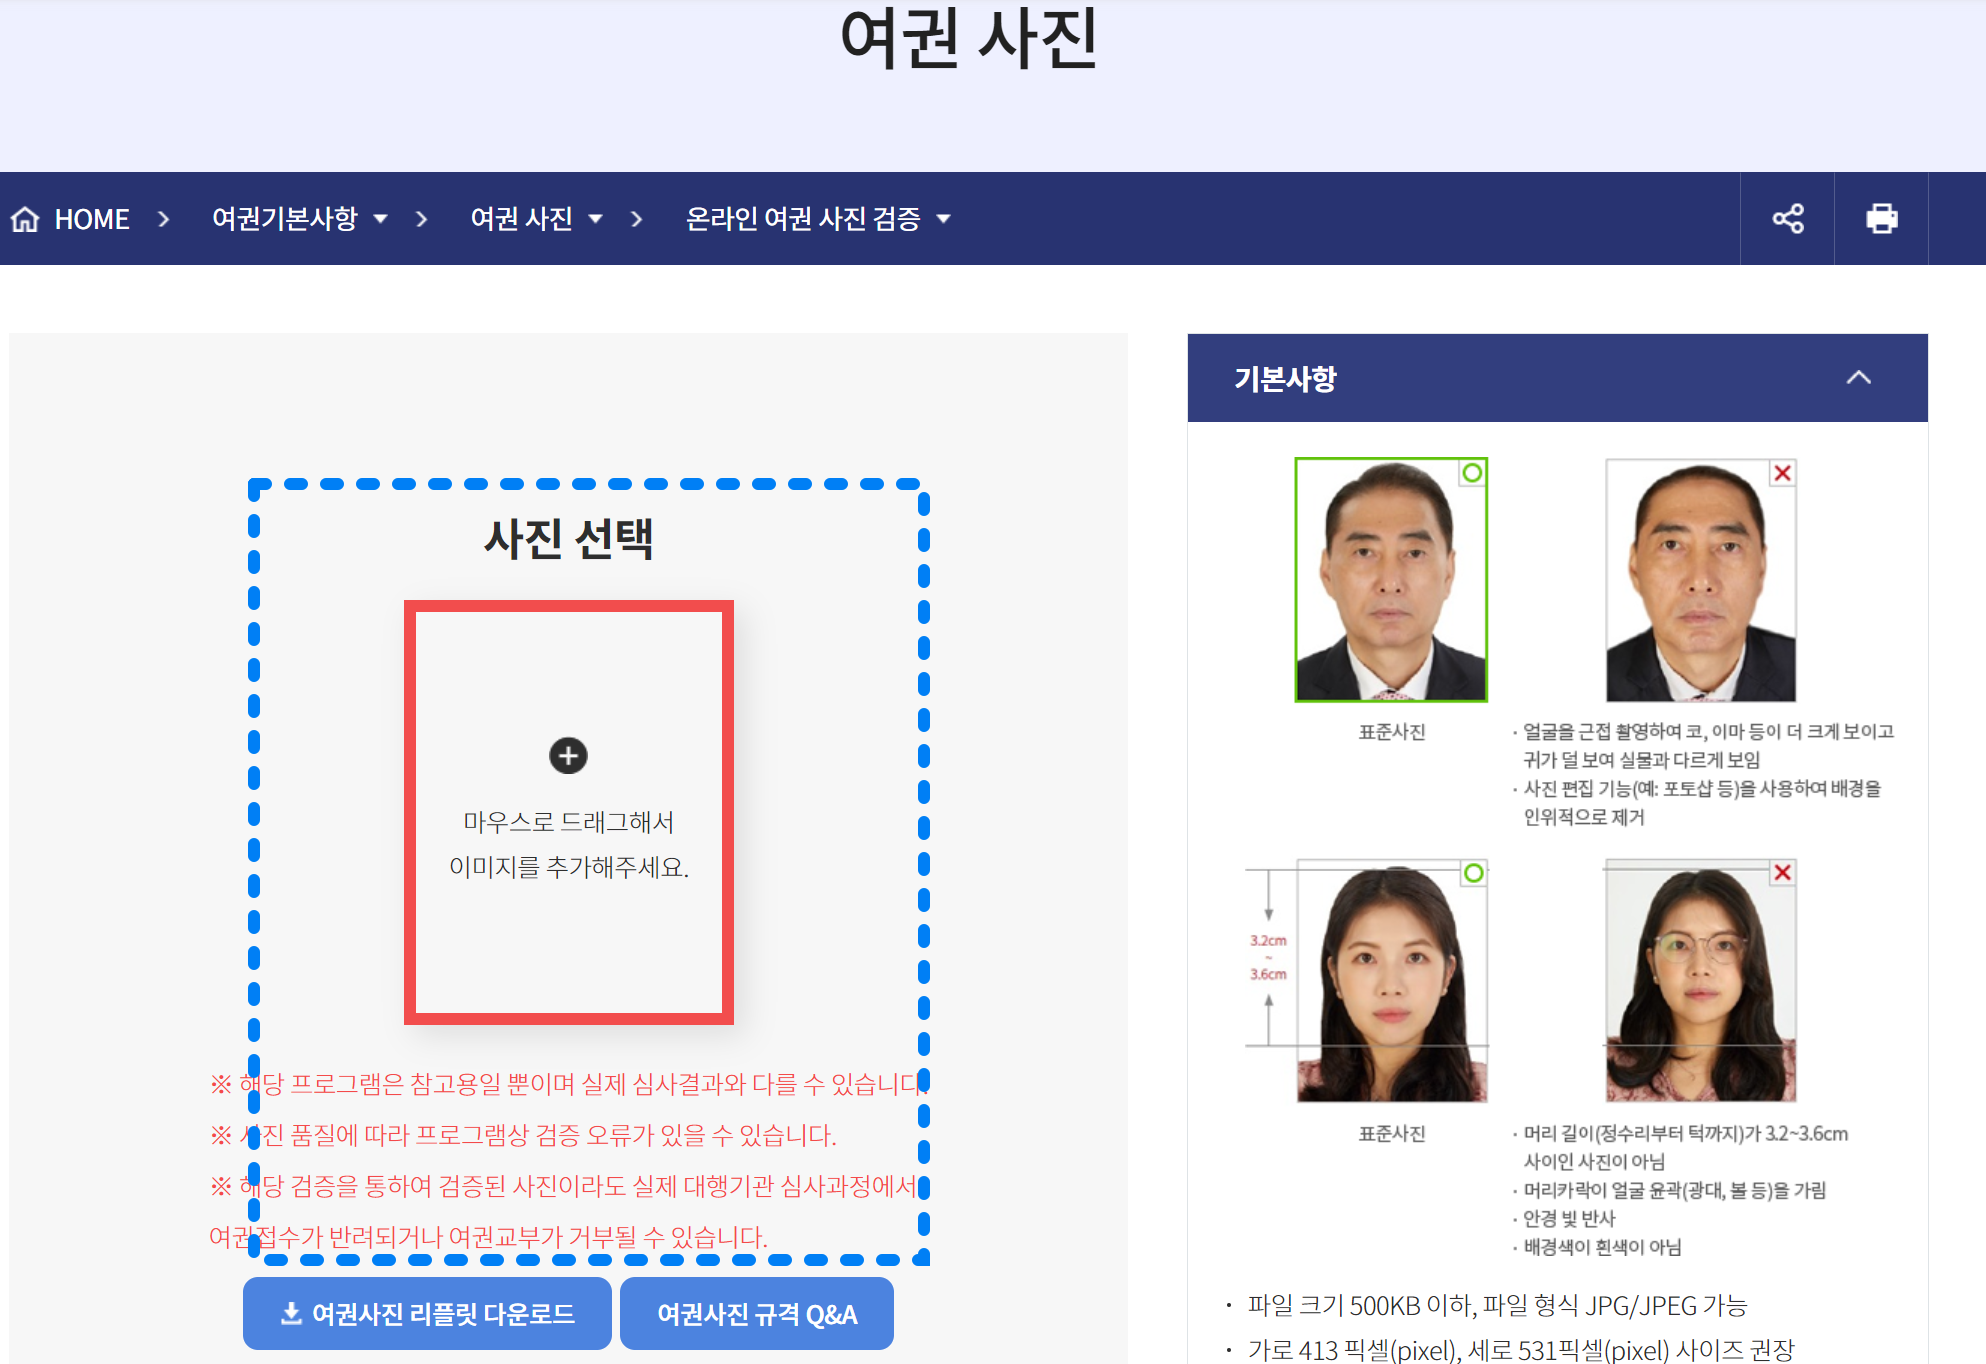Go to HOME breadcrumb link
1986x1364 pixels.
91,219
